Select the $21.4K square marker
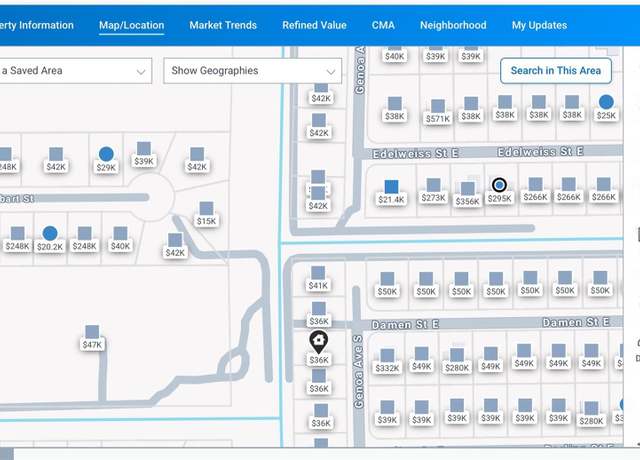This screenshot has height=460, width=640. tap(391, 187)
